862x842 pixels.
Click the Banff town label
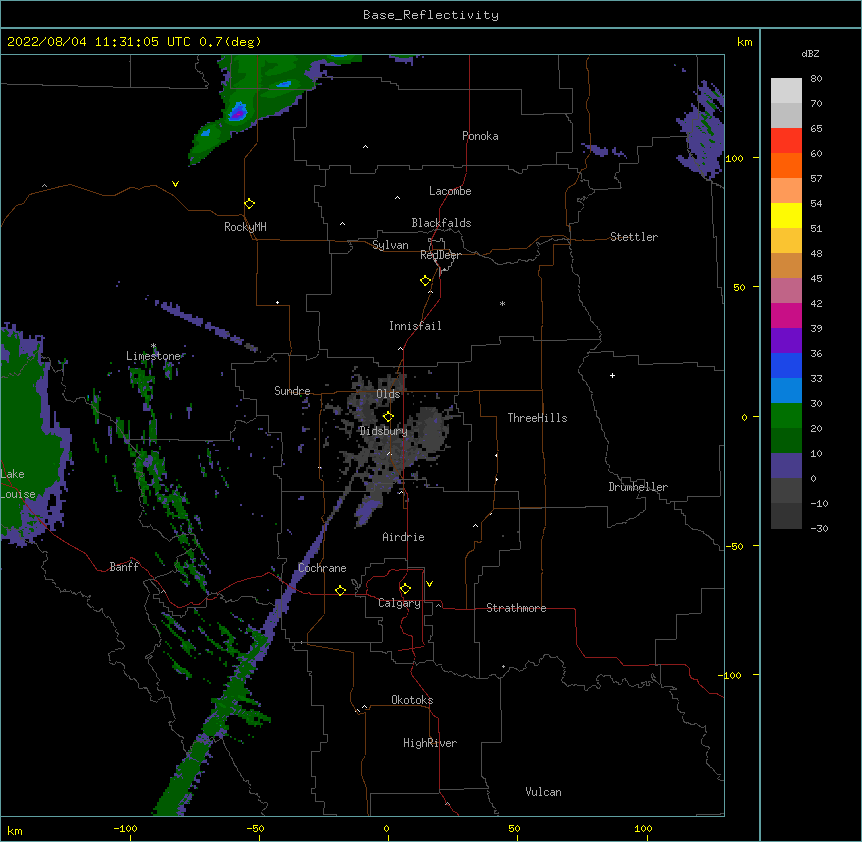pyautogui.click(x=124, y=567)
